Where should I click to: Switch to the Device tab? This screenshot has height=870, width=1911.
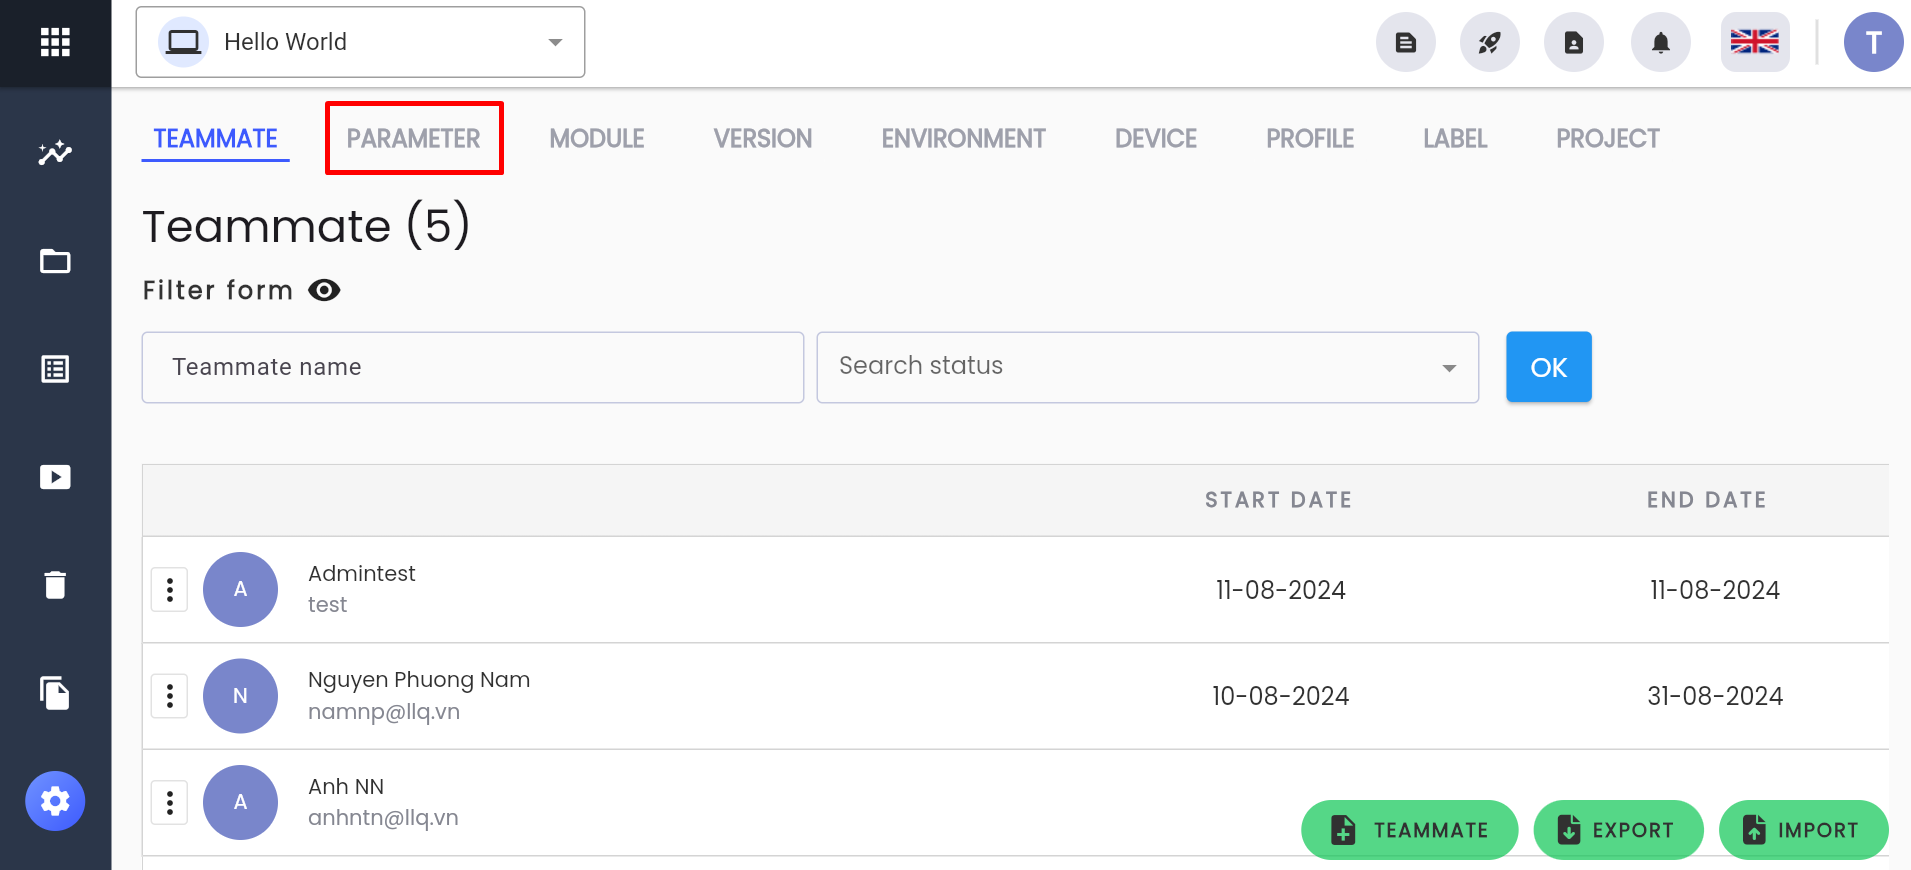[1156, 139]
